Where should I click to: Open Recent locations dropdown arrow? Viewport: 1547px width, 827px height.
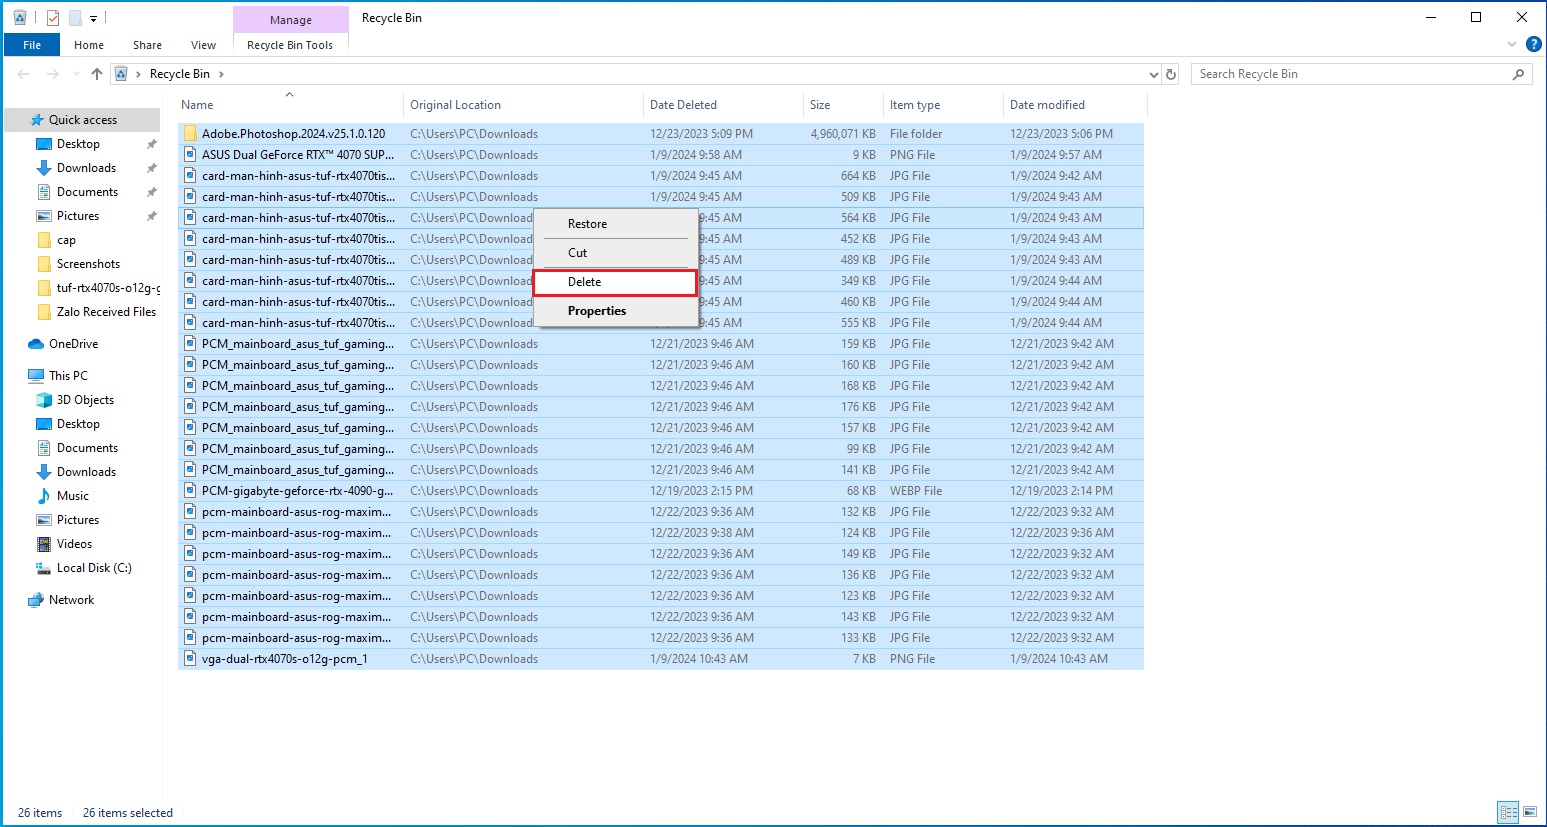(x=77, y=74)
